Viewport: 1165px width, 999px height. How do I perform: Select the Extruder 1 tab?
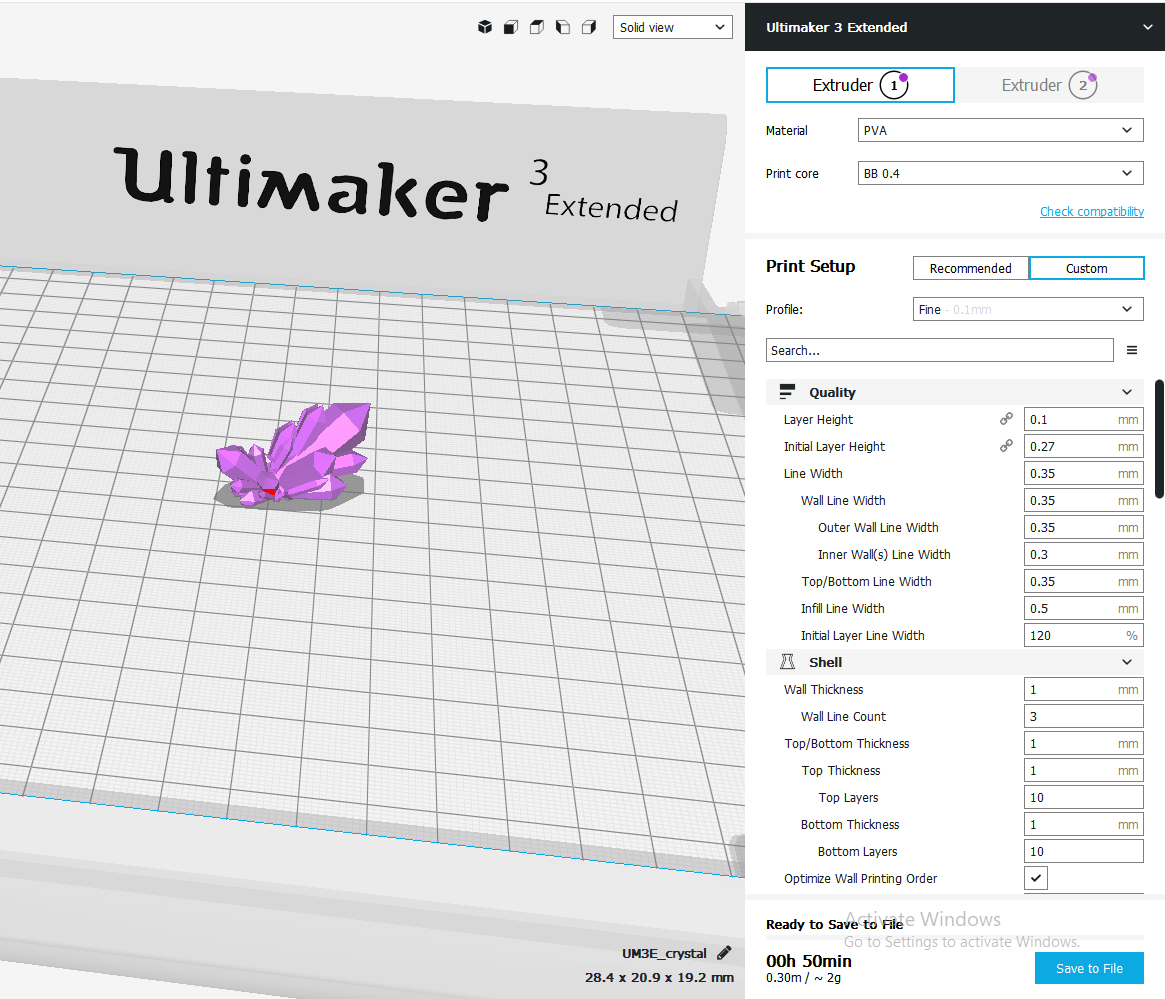[860, 85]
